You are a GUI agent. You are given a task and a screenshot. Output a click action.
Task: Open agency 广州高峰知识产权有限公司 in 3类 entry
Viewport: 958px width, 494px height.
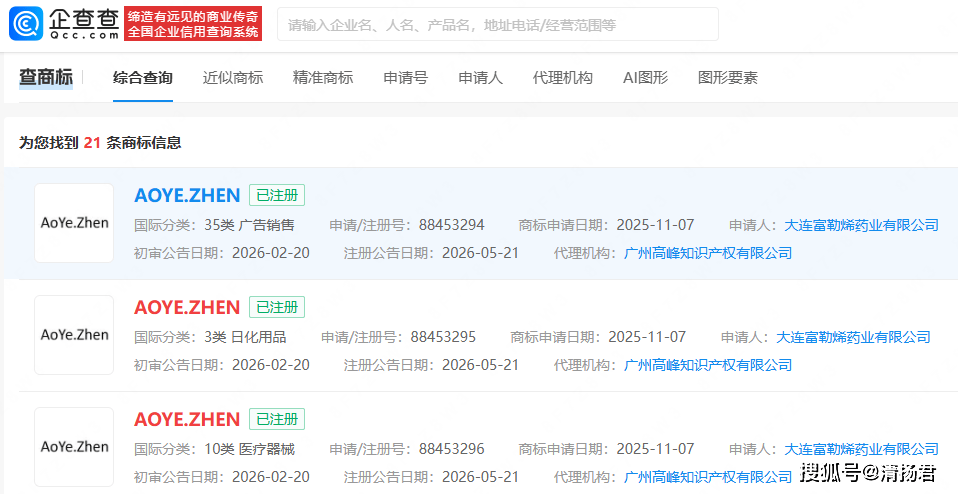coord(708,365)
